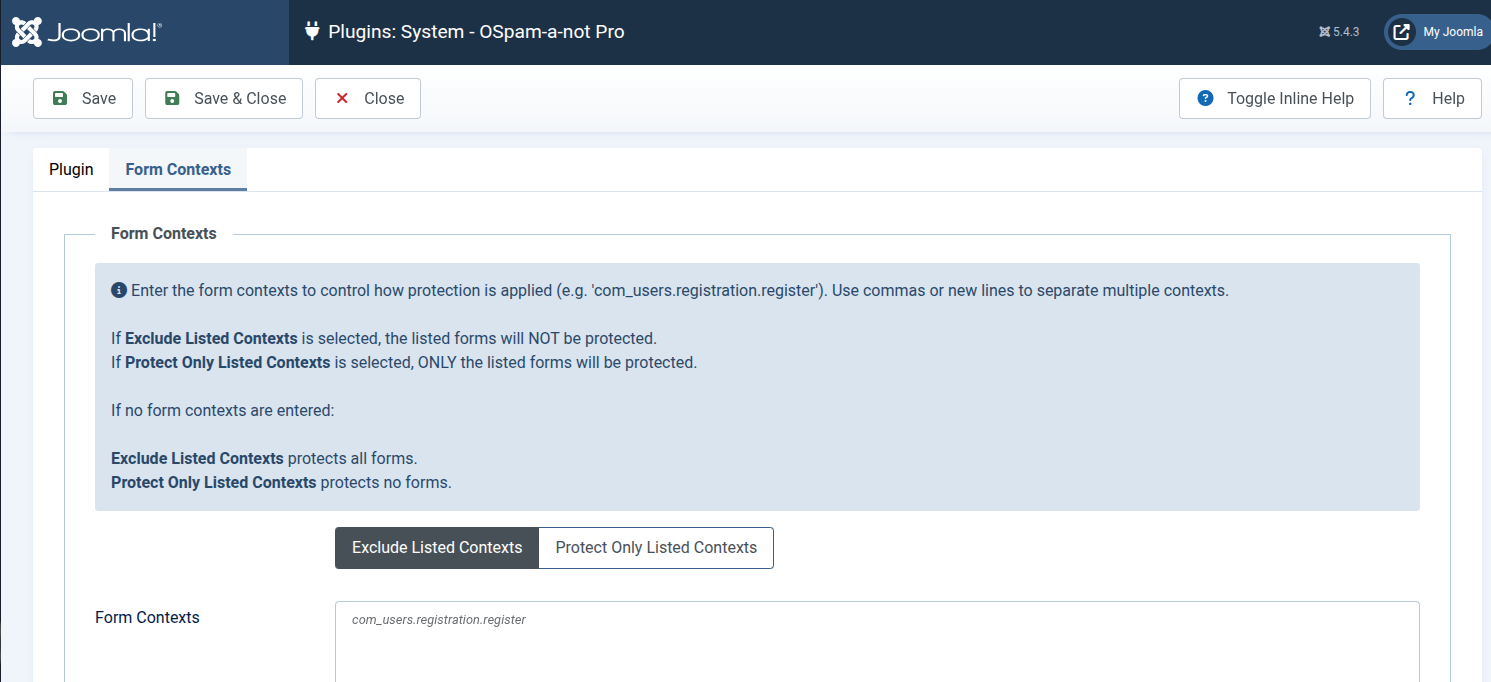Click bold 'Exclude Listed Contexts' protects all forms
The width and height of the screenshot is (1491, 682).
tap(198, 458)
